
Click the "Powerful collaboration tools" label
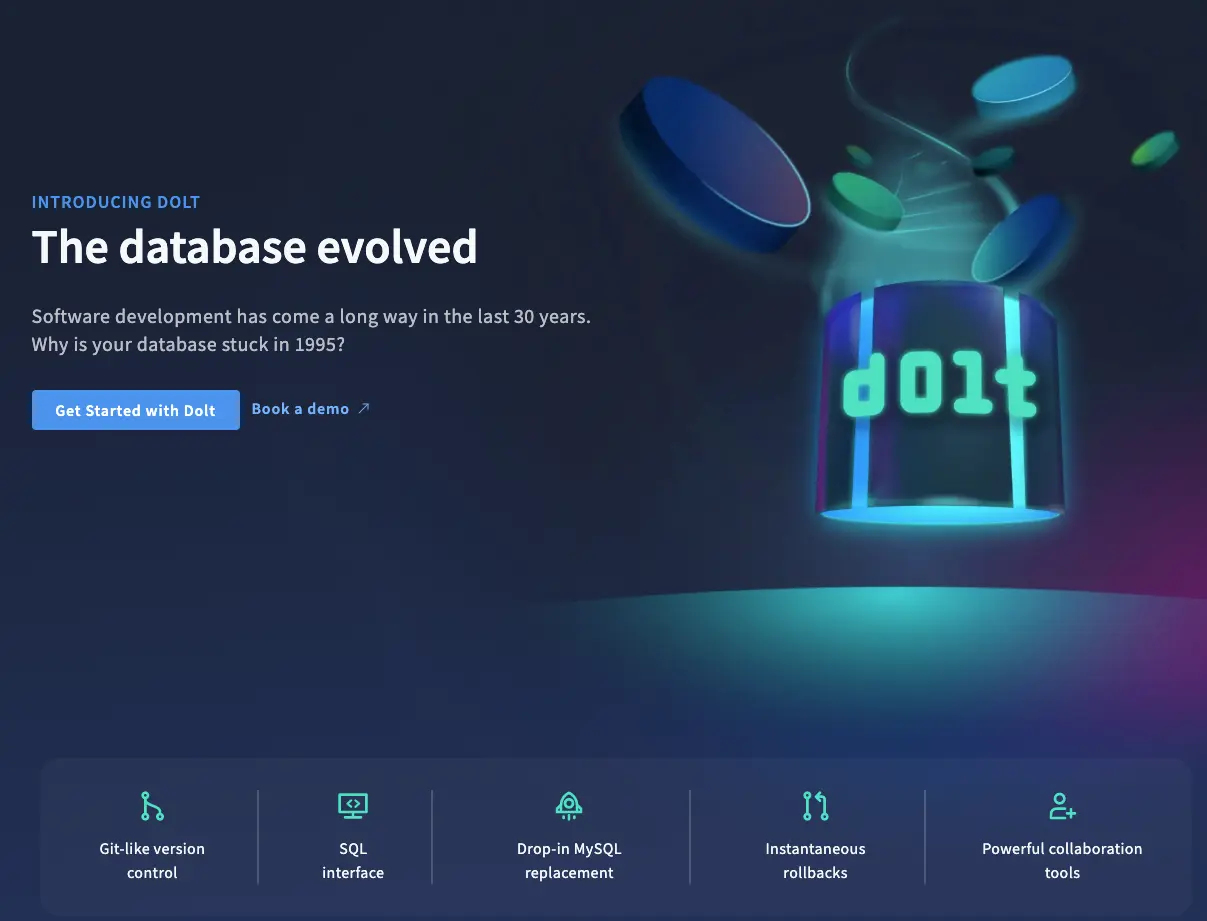tap(1062, 860)
